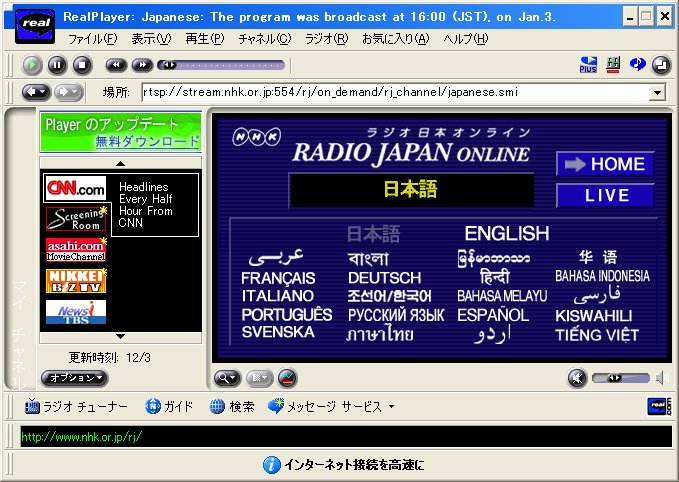679x482 pixels.
Task: Open メッセージ サービス dropdown
Action: pos(331,407)
